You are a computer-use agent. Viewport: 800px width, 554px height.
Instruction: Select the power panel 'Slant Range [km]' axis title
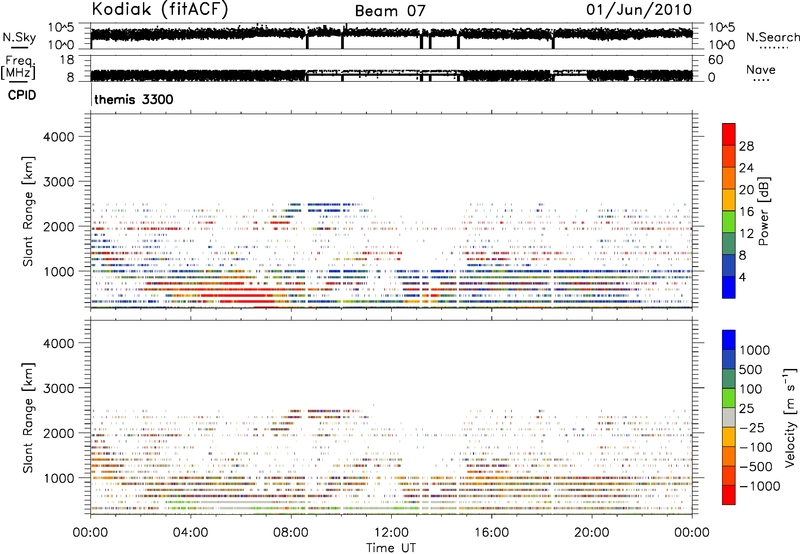click(x=28, y=211)
